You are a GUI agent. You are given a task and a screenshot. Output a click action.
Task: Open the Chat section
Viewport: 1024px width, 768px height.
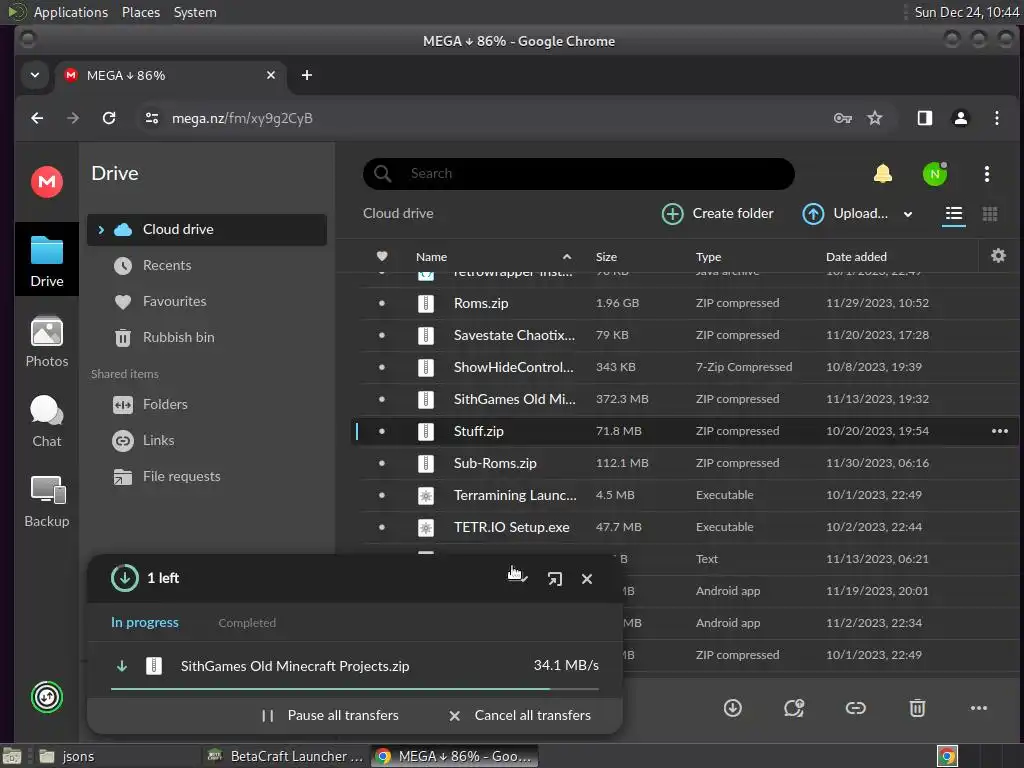(x=47, y=421)
